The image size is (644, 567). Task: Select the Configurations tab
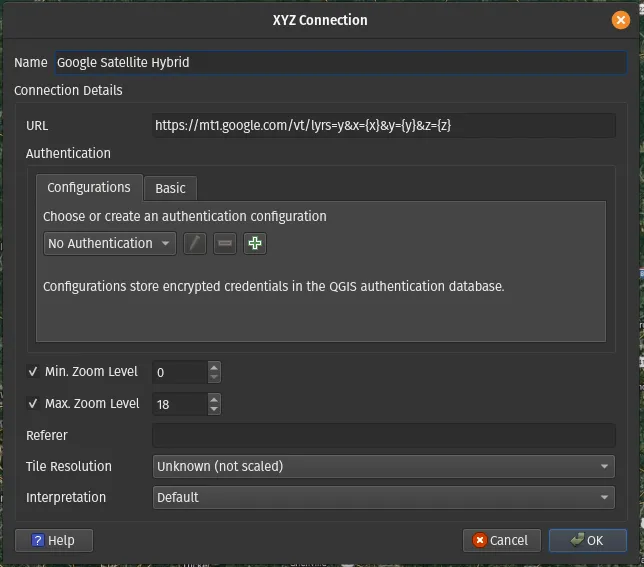pyautogui.click(x=89, y=187)
